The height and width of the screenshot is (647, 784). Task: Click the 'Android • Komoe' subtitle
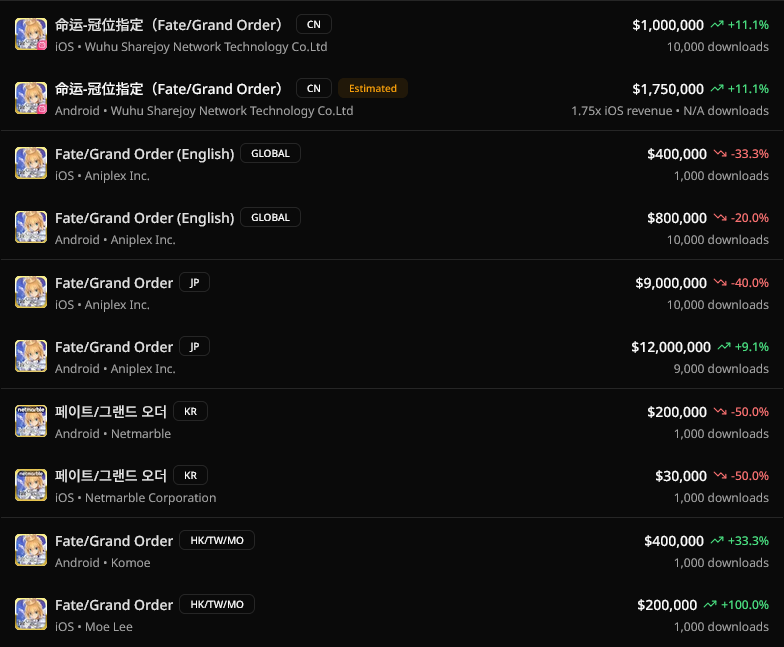(102, 562)
